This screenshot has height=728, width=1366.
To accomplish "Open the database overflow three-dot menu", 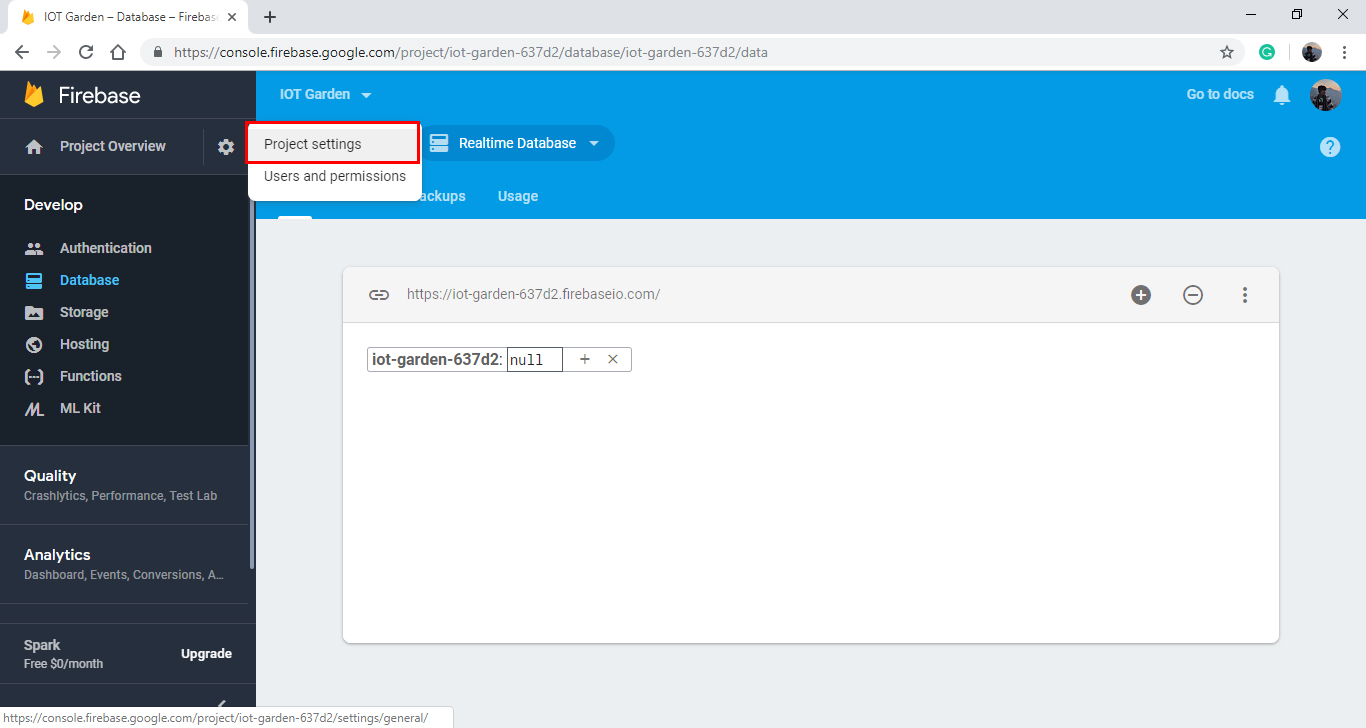I will point(1245,294).
